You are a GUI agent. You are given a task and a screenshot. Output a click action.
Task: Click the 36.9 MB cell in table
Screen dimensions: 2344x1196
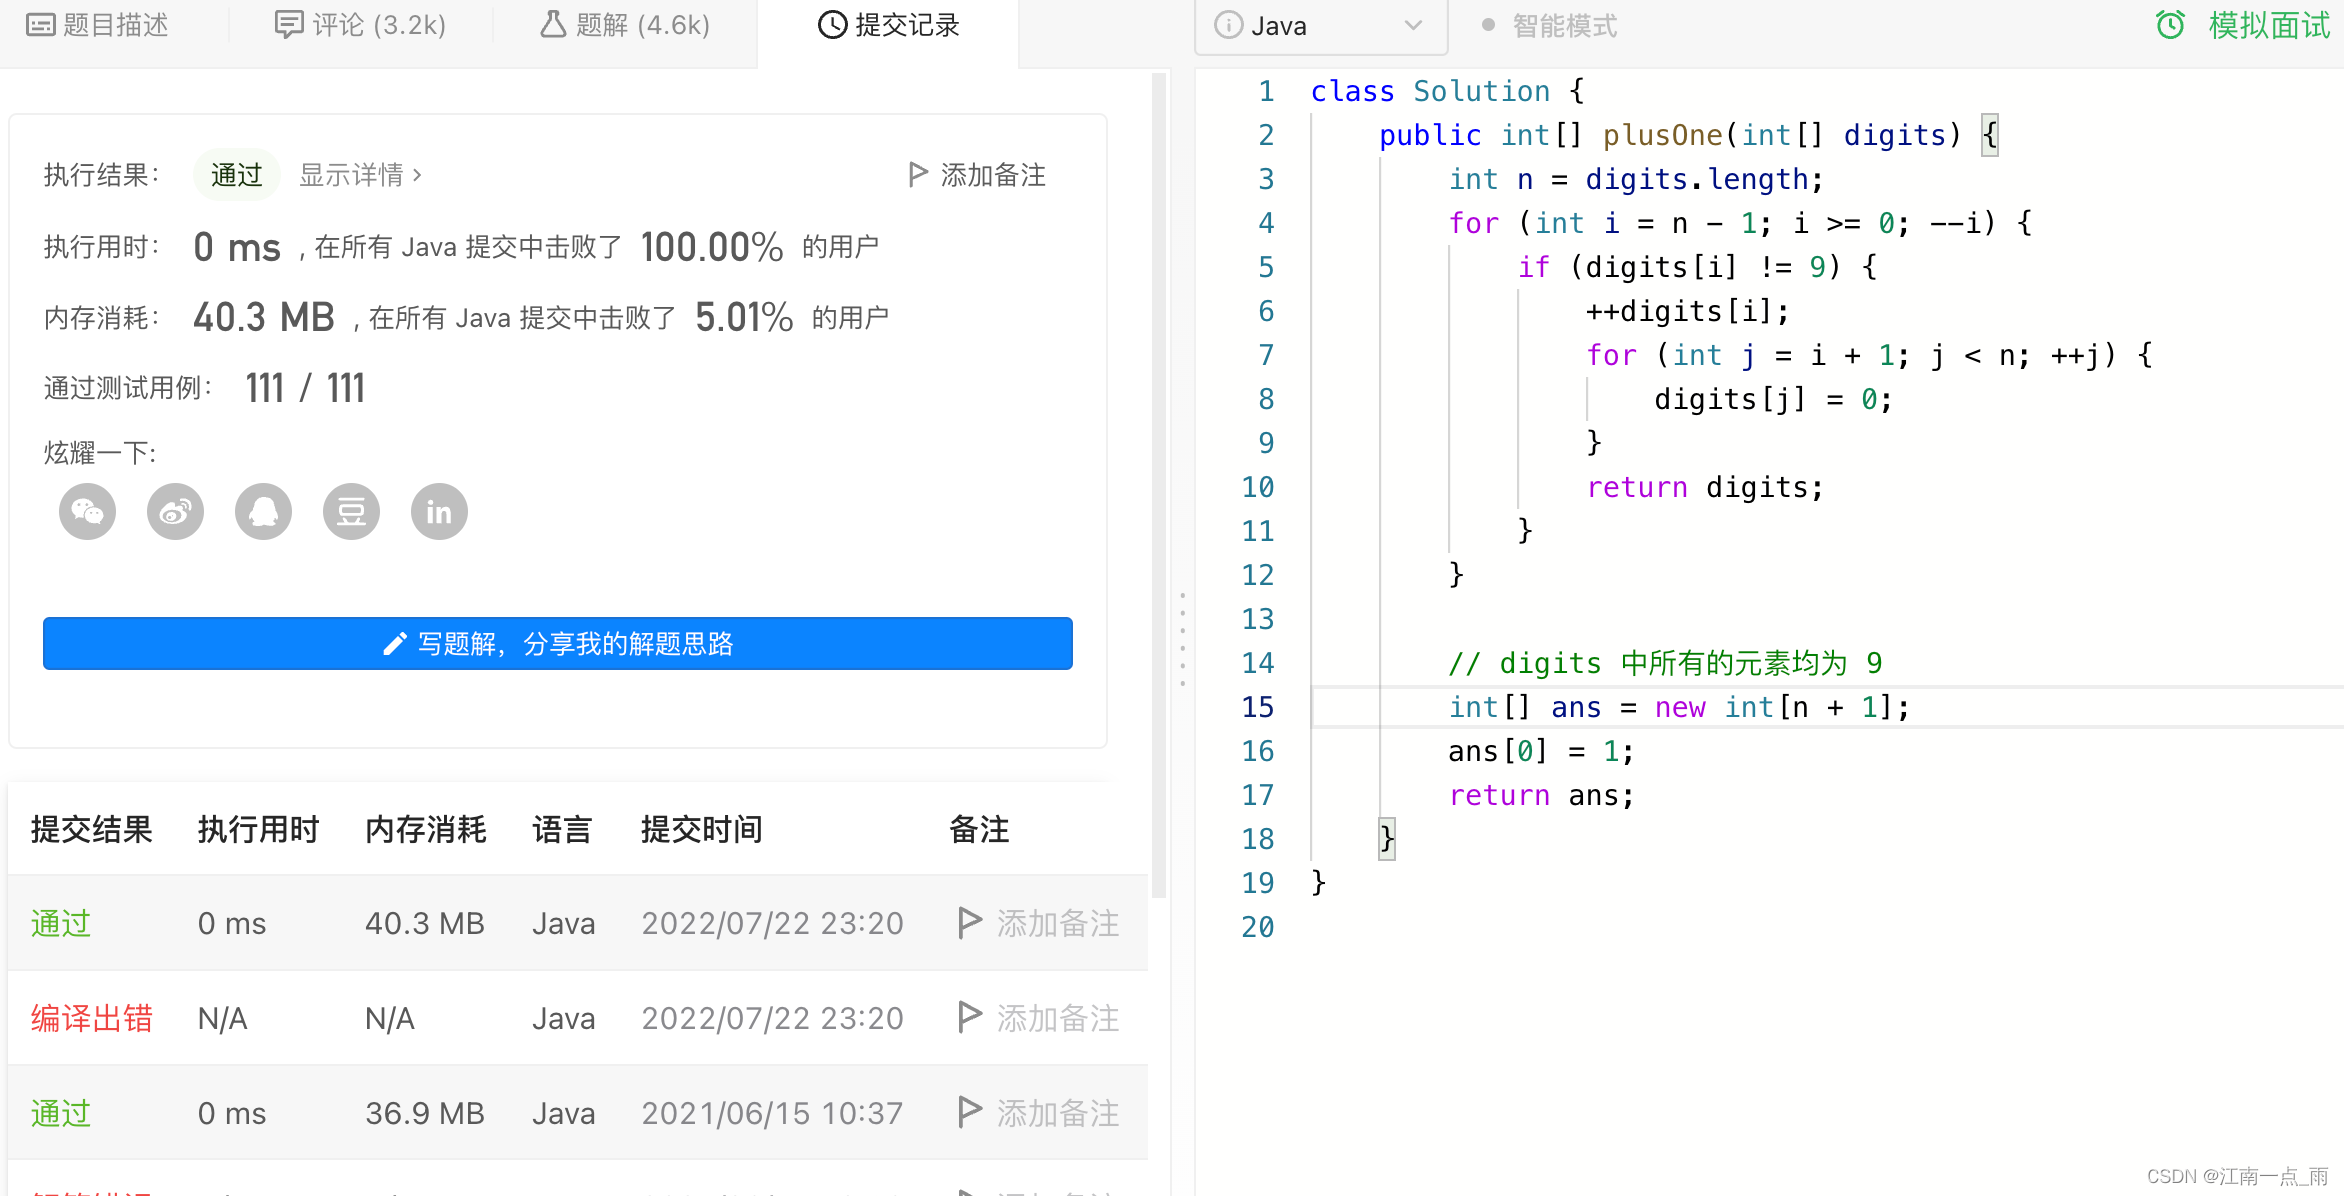click(425, 1113)
